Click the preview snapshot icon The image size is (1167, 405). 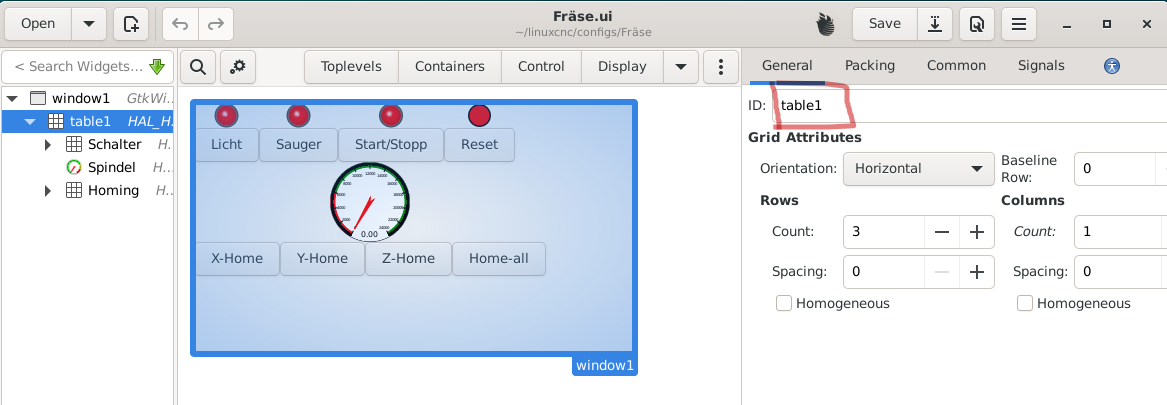pyautogui.click(x=976, y=24)
